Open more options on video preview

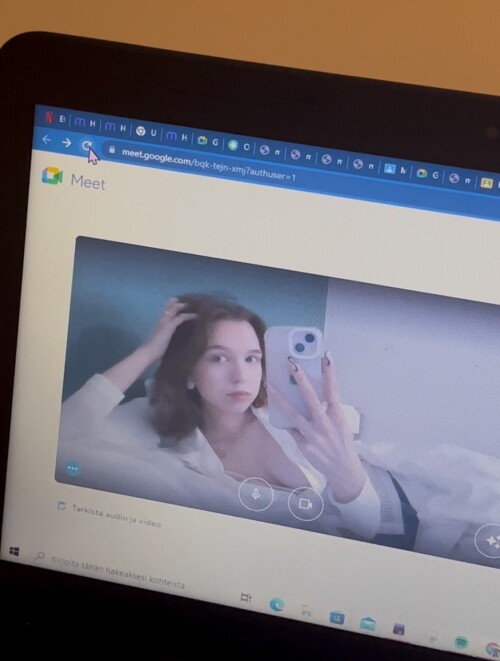coord(73,468)
